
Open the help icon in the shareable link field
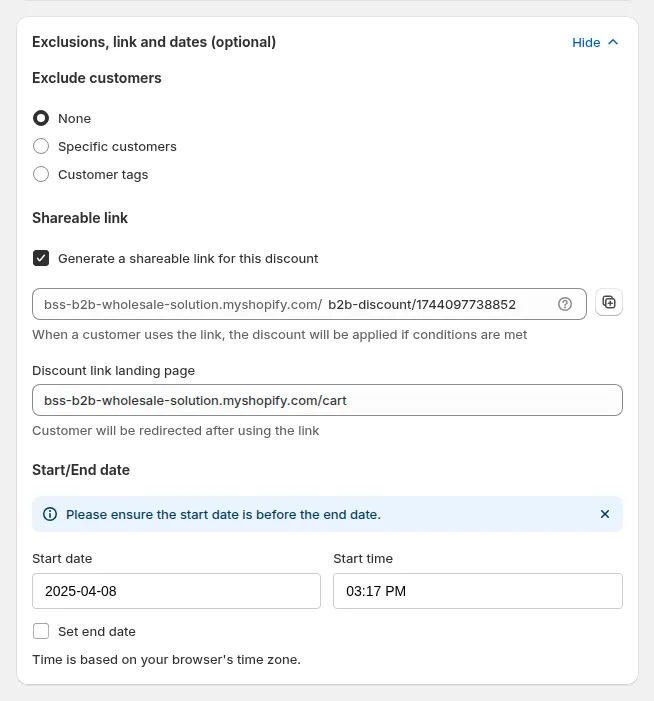click(565, 304)
